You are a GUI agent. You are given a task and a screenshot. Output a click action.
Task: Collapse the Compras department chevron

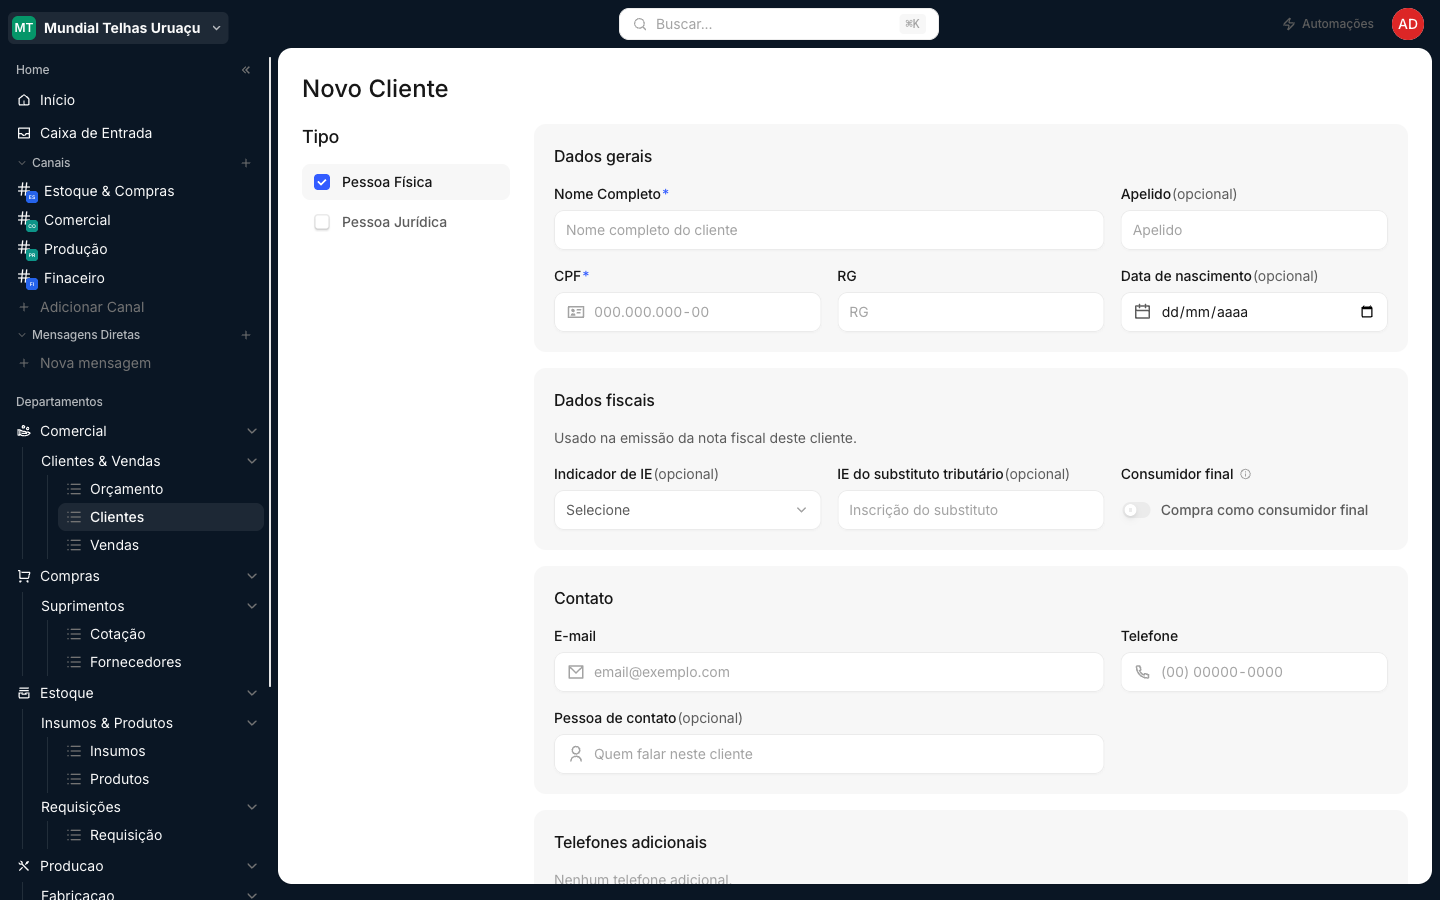(x=252, y=576)
